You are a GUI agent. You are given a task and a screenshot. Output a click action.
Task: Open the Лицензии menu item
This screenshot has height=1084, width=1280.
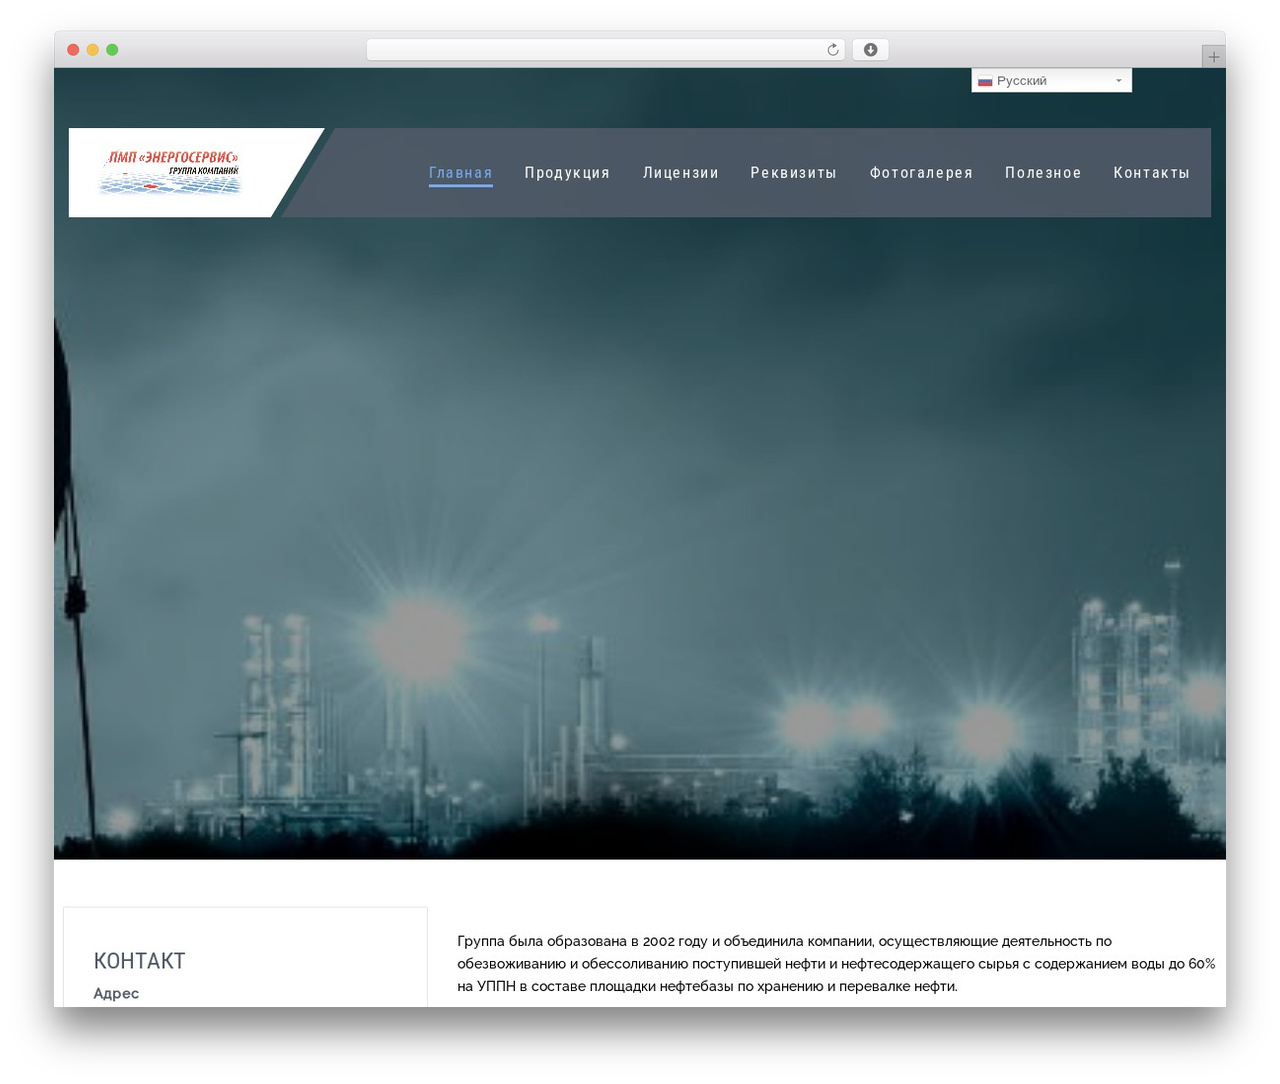coord(680,173)
